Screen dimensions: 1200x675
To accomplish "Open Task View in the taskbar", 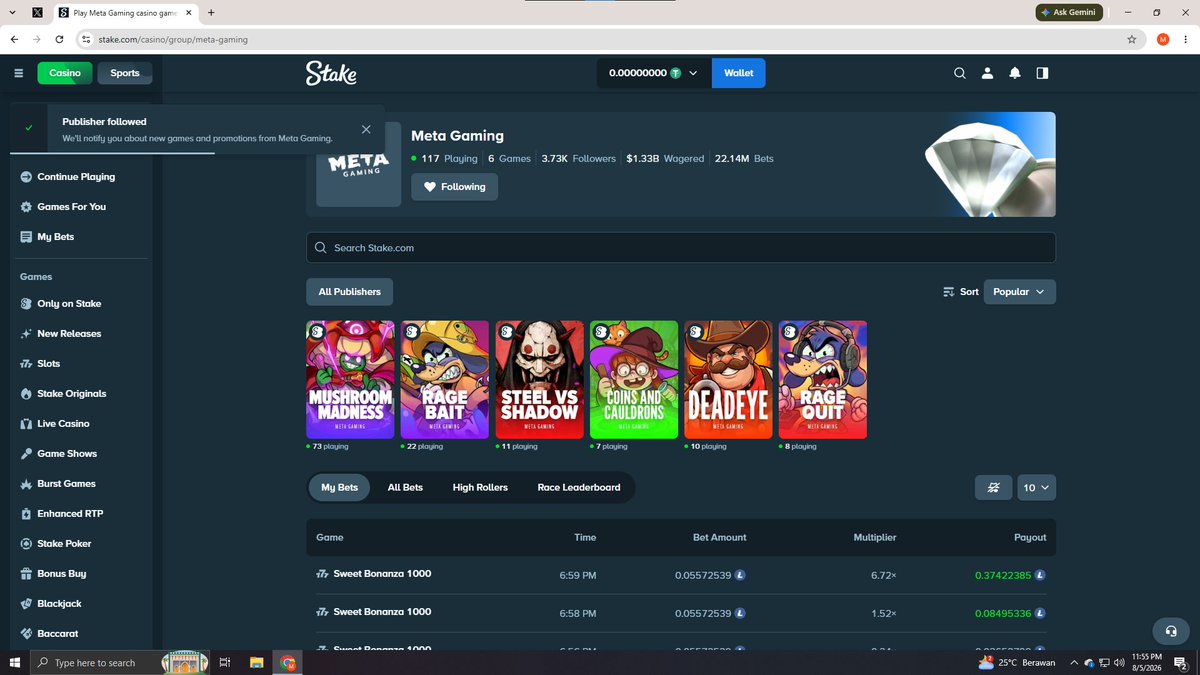I will [x=225, y=662].
